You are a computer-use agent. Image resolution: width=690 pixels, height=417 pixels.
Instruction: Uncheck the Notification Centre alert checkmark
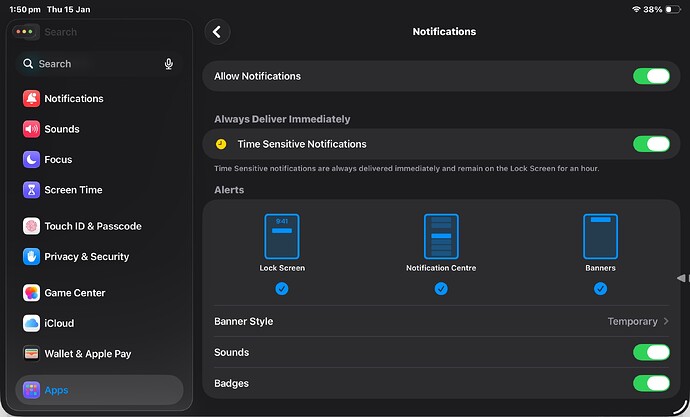point(441,289)
